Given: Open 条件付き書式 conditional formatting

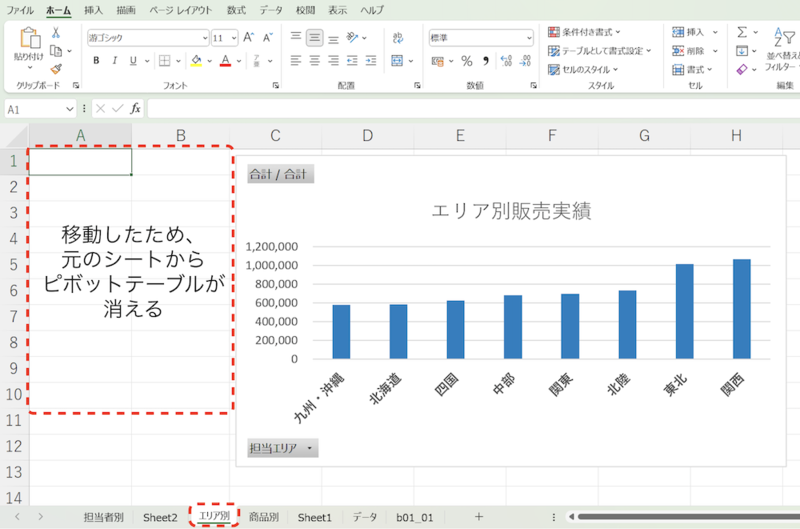Looking at the screenshot, I should pos(584,32).
